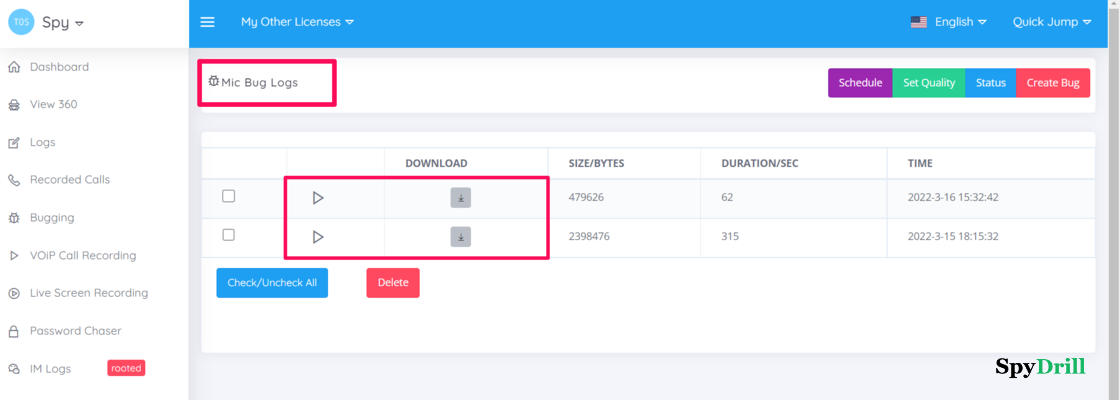Click the hamburger menu icon
Image resolution: width=1120 pixels, height=400 pixels.
point(207,22)
